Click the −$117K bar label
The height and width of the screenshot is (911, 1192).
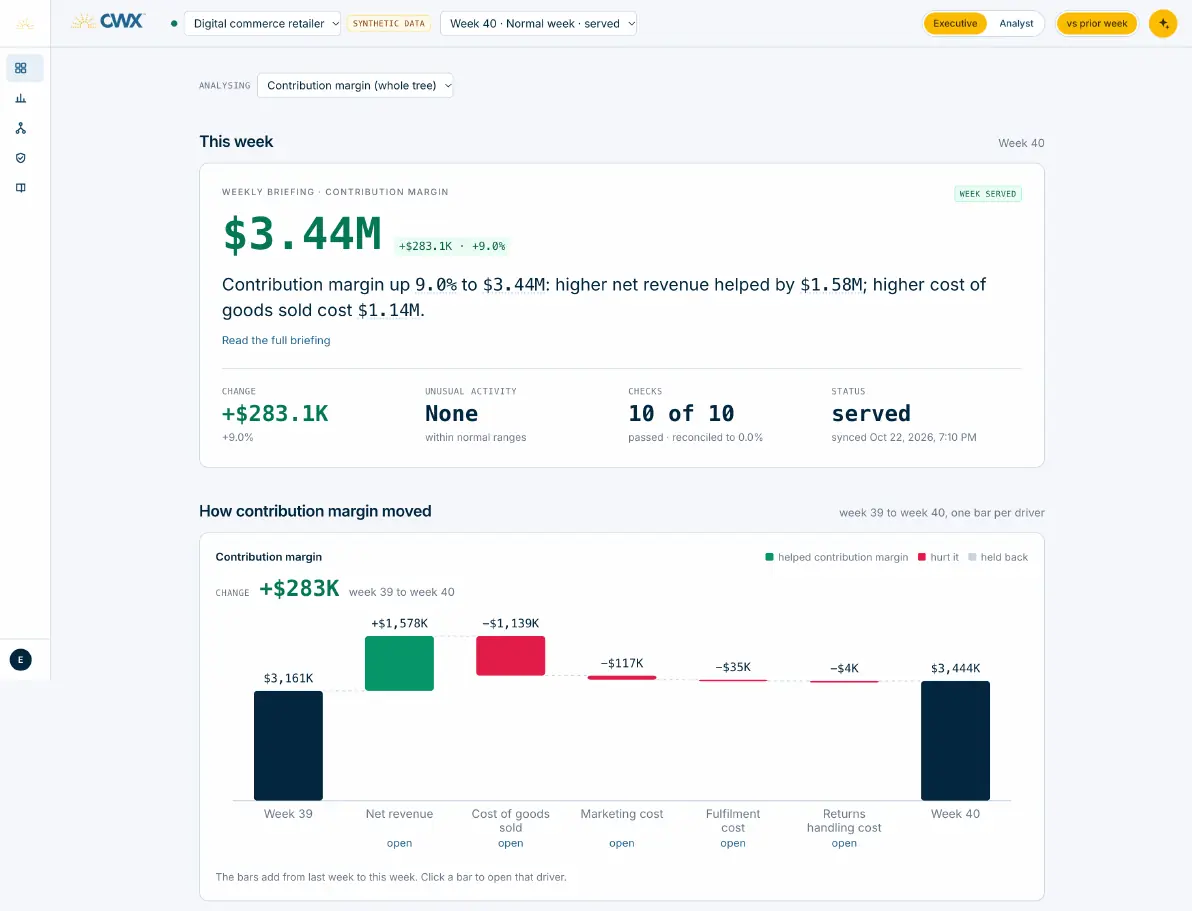[621, 663]
